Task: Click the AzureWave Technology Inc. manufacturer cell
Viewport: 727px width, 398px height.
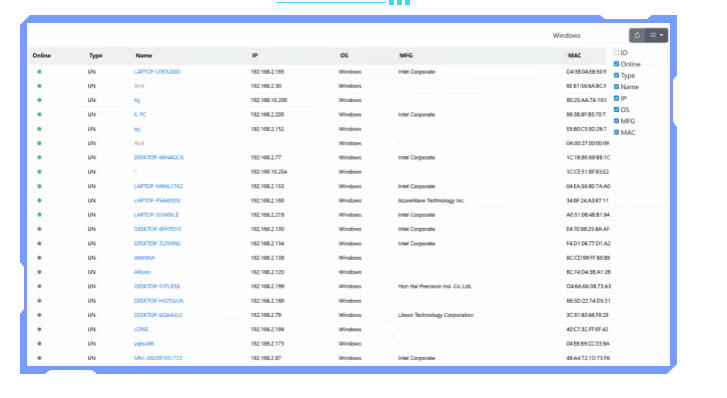Action: (431, 200)
